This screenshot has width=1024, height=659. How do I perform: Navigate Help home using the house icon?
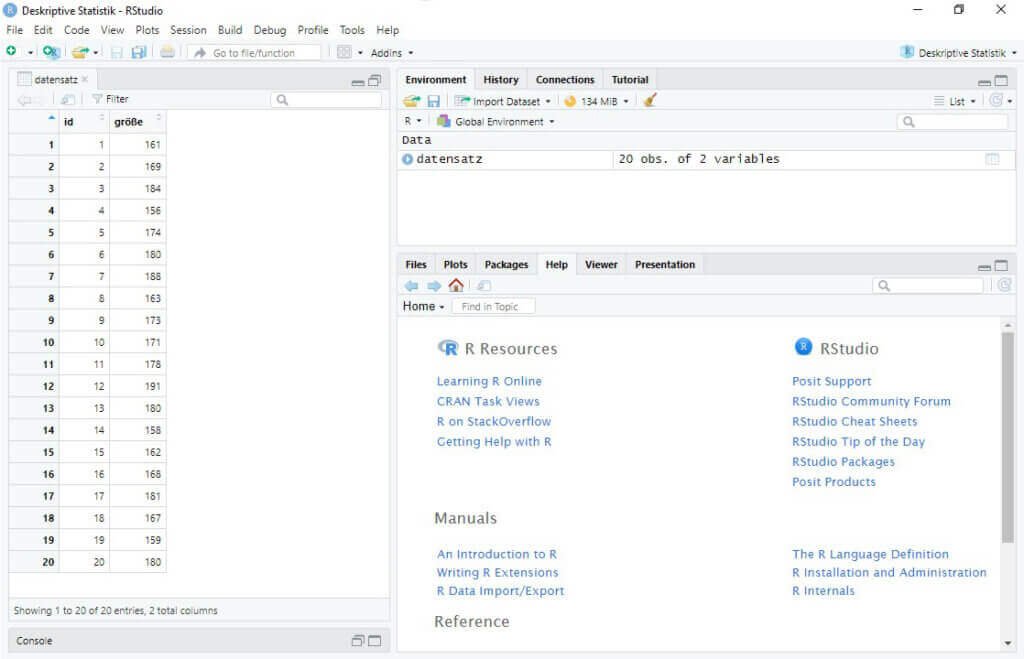click(457, 284)
